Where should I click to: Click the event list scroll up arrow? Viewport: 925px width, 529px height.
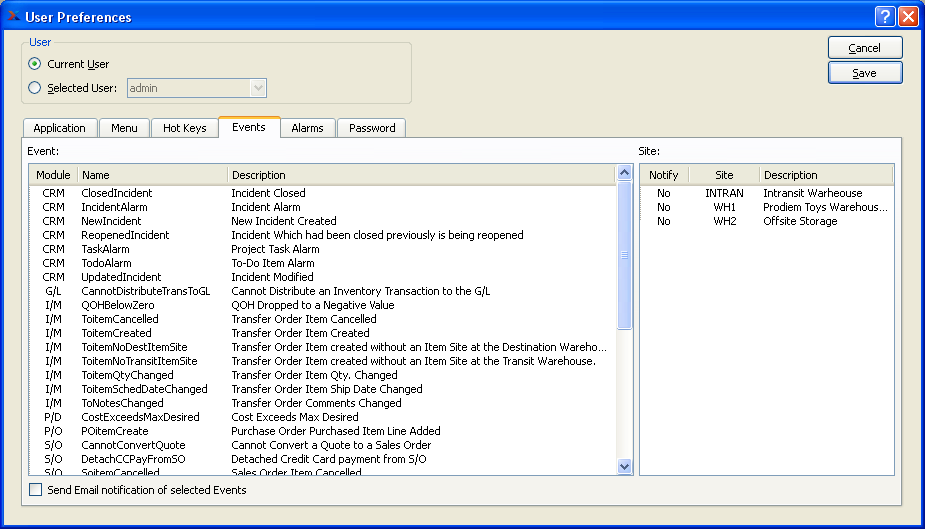pyautogui.click(x=625, y=173)
